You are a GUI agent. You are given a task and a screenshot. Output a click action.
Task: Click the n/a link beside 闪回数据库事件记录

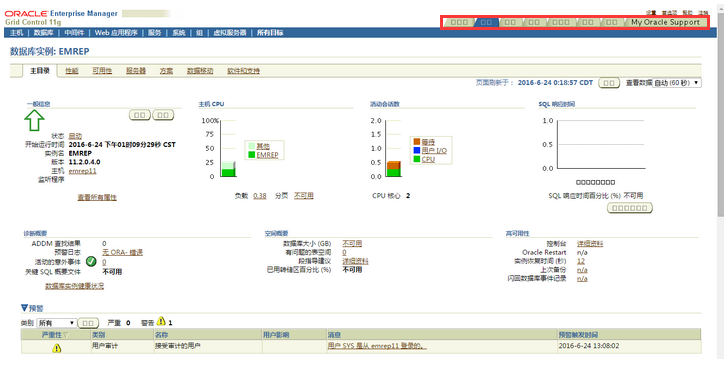582,279
